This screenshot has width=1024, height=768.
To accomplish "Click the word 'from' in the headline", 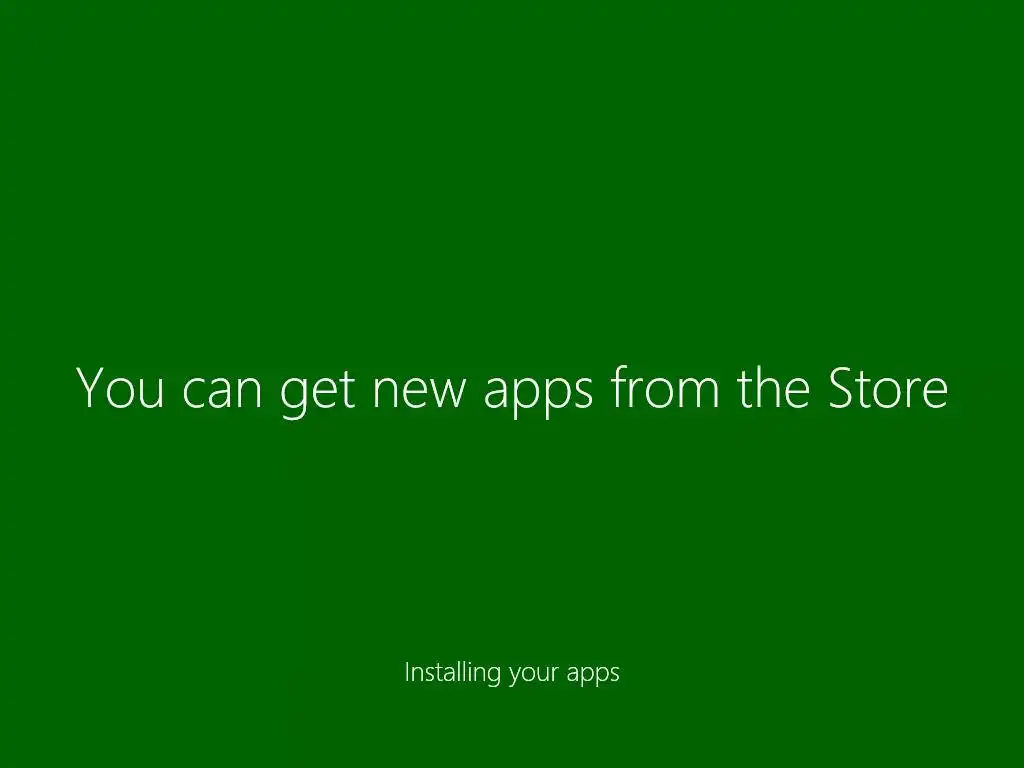I will point(665,387).
